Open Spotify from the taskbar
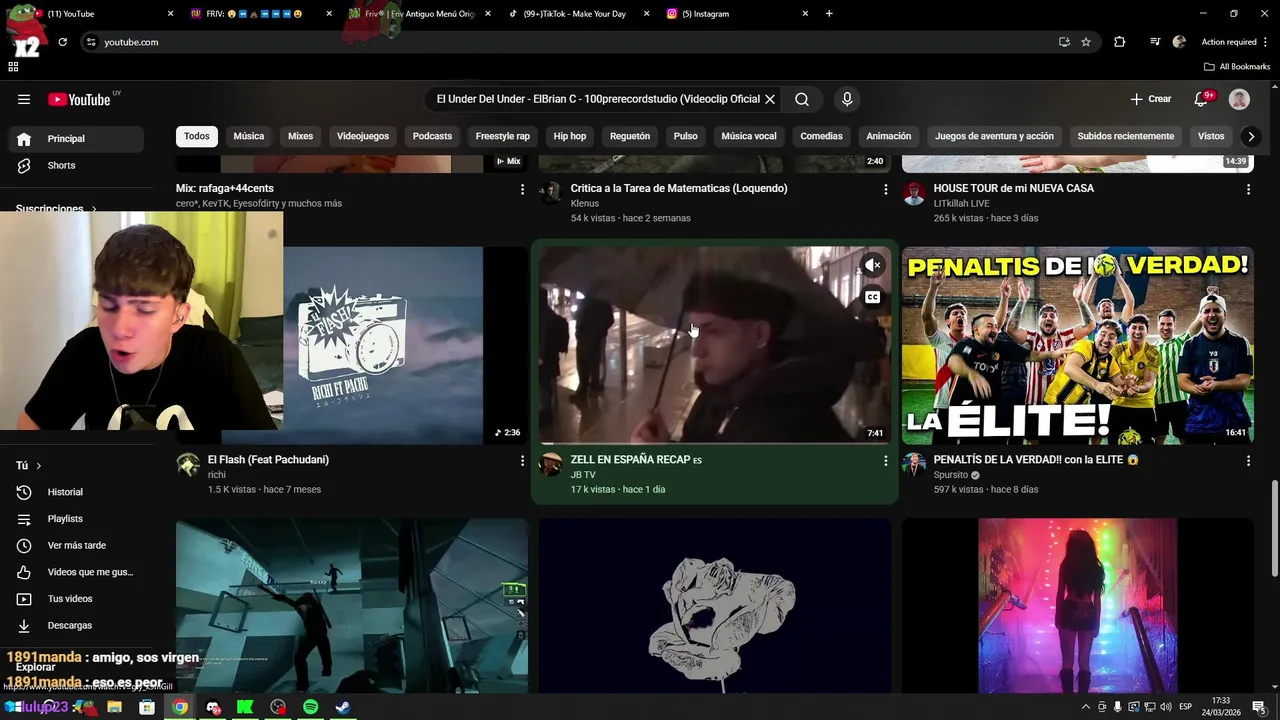The height and width of the screenshot is (720, 1280). pyautogui.click(x=311, y=707)
